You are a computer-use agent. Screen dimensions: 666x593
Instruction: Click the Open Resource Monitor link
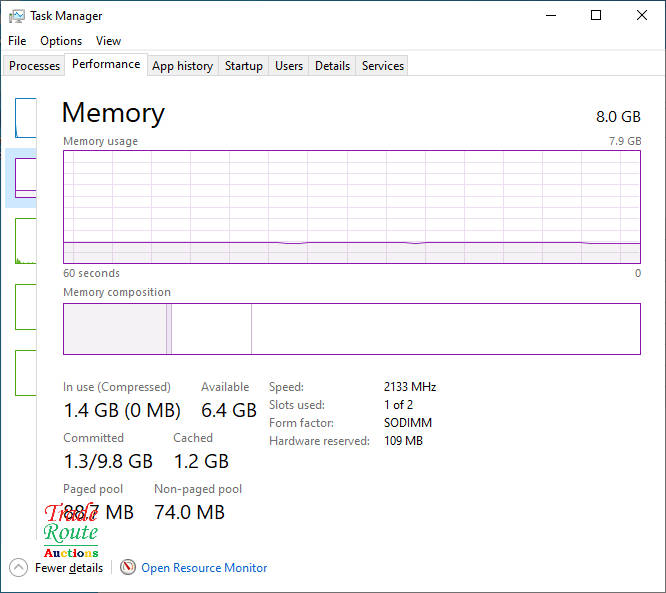point(204,568)
